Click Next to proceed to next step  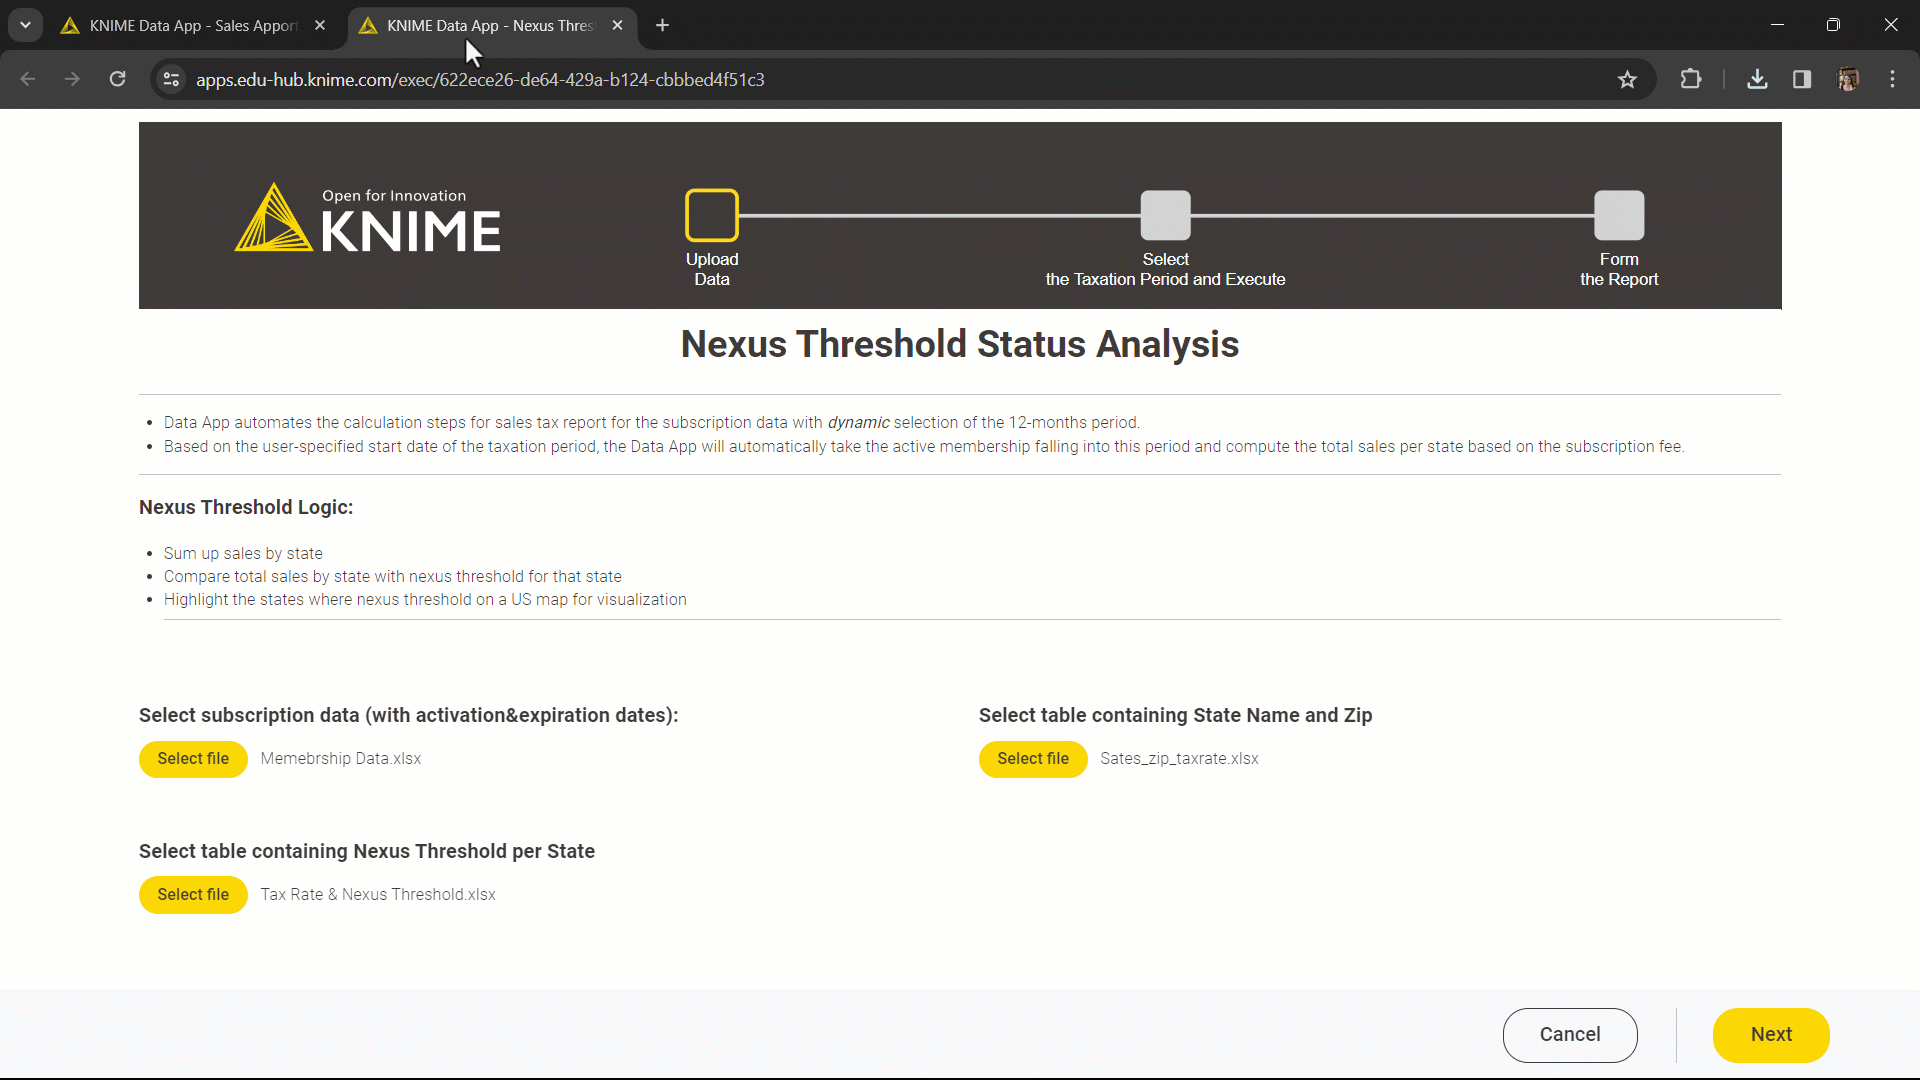(x=1770, y=1034)
